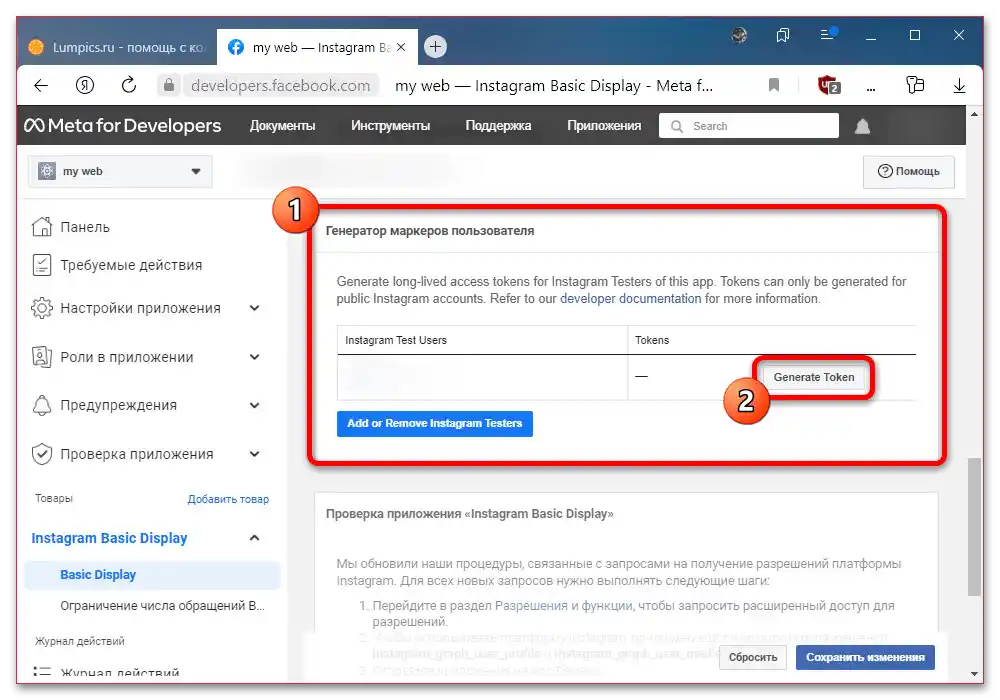Open Предупреждения via the bell icon
The width and height of the screenshot is (1000, 700).
coord(41,405)
